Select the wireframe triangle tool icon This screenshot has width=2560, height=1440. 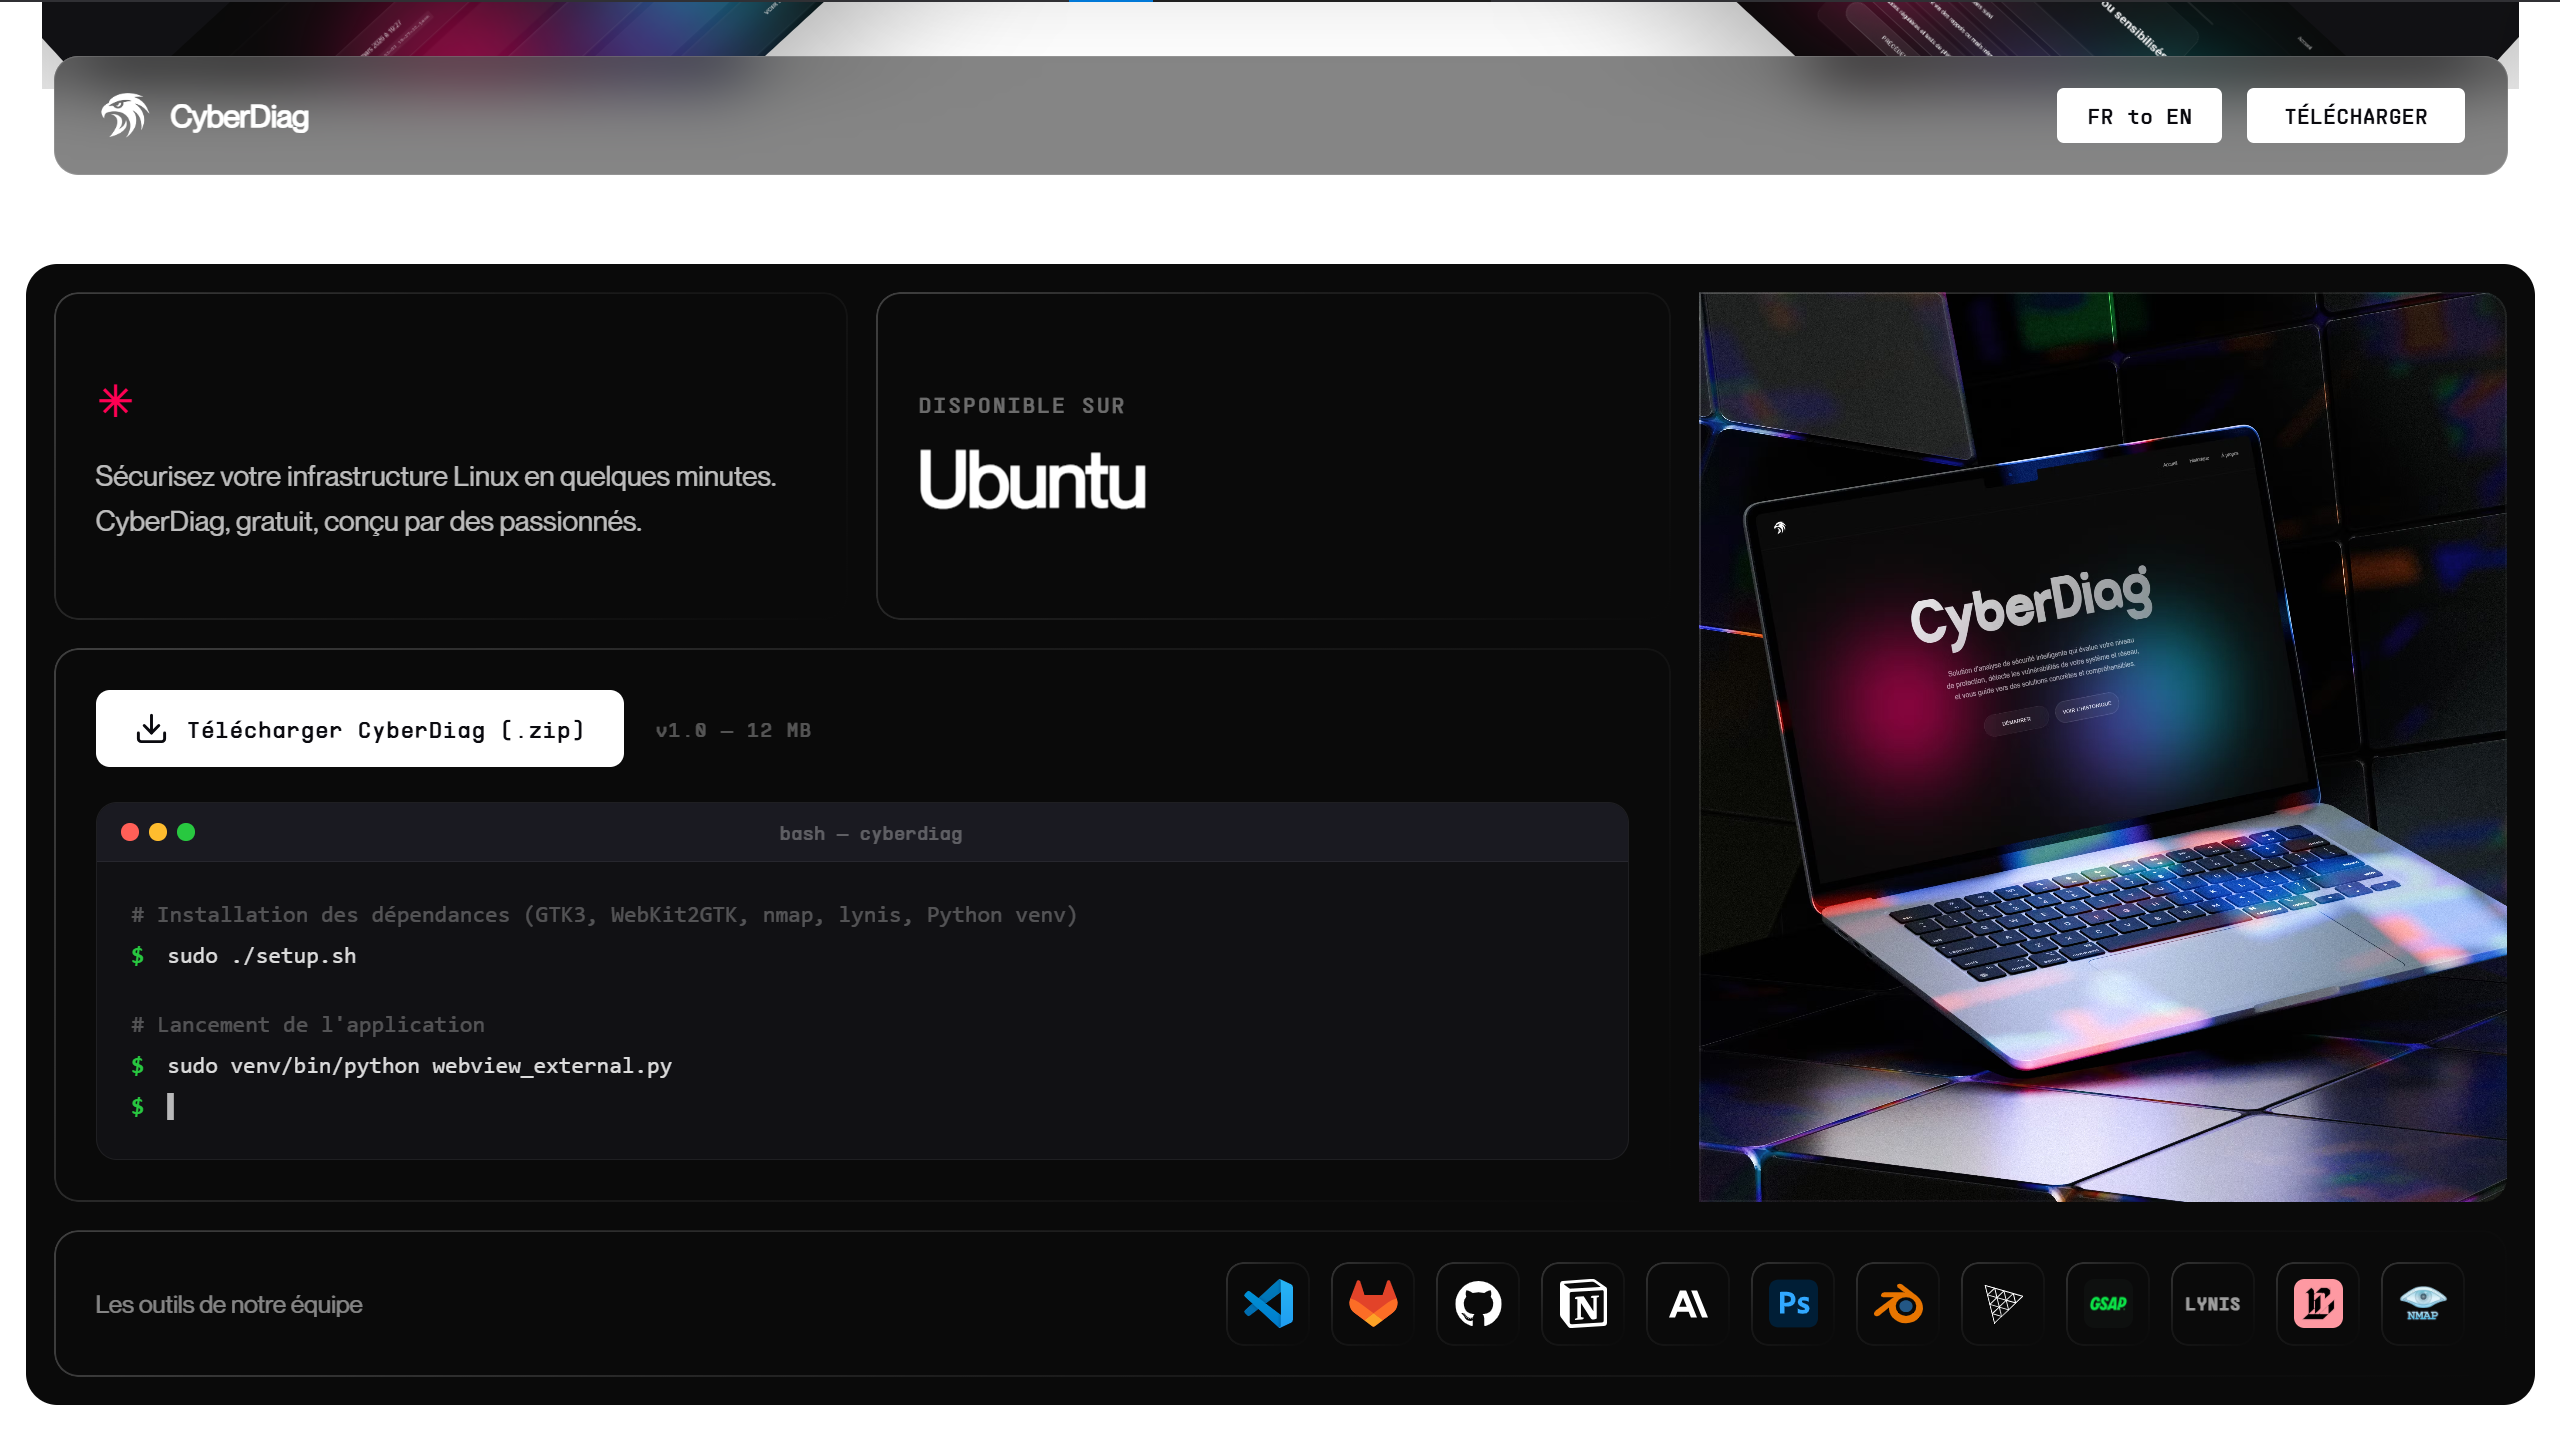point(2004,1303)
